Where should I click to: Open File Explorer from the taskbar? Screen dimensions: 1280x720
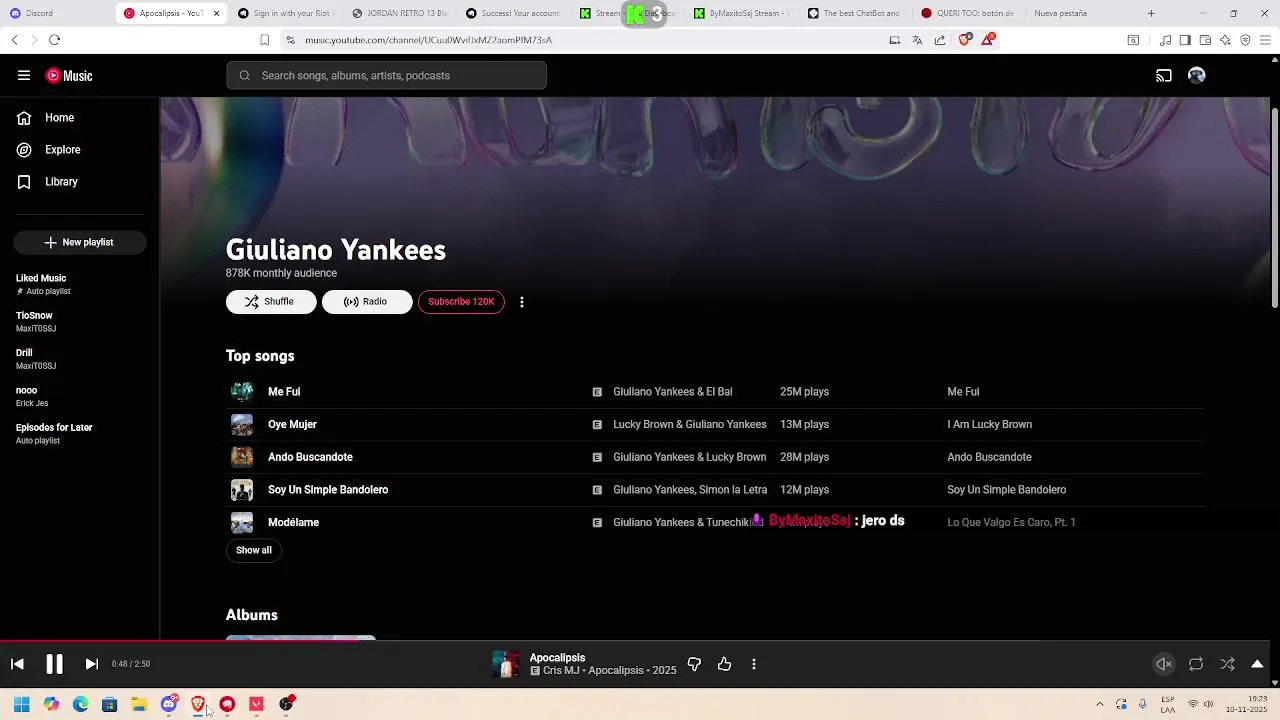[x=139, y=704]
